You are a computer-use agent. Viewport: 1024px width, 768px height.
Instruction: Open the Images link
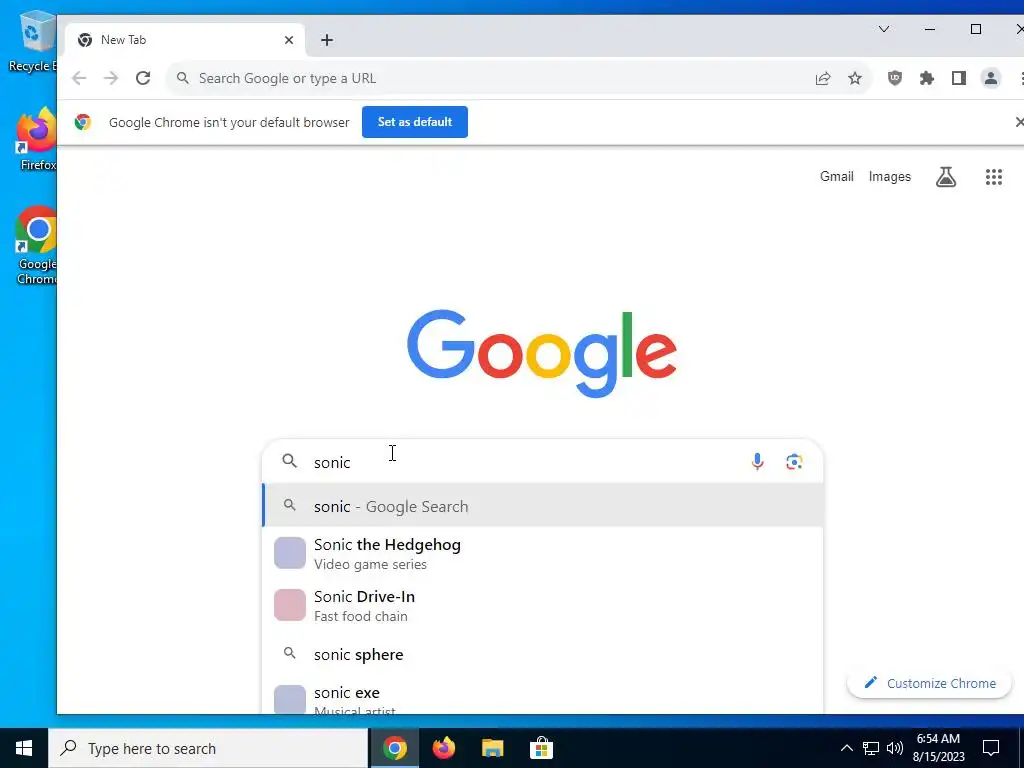coord(889,176)
